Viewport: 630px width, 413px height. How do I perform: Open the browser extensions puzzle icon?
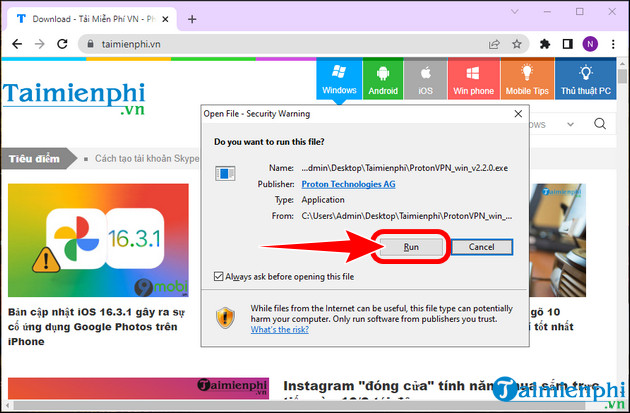coord(545,44)
